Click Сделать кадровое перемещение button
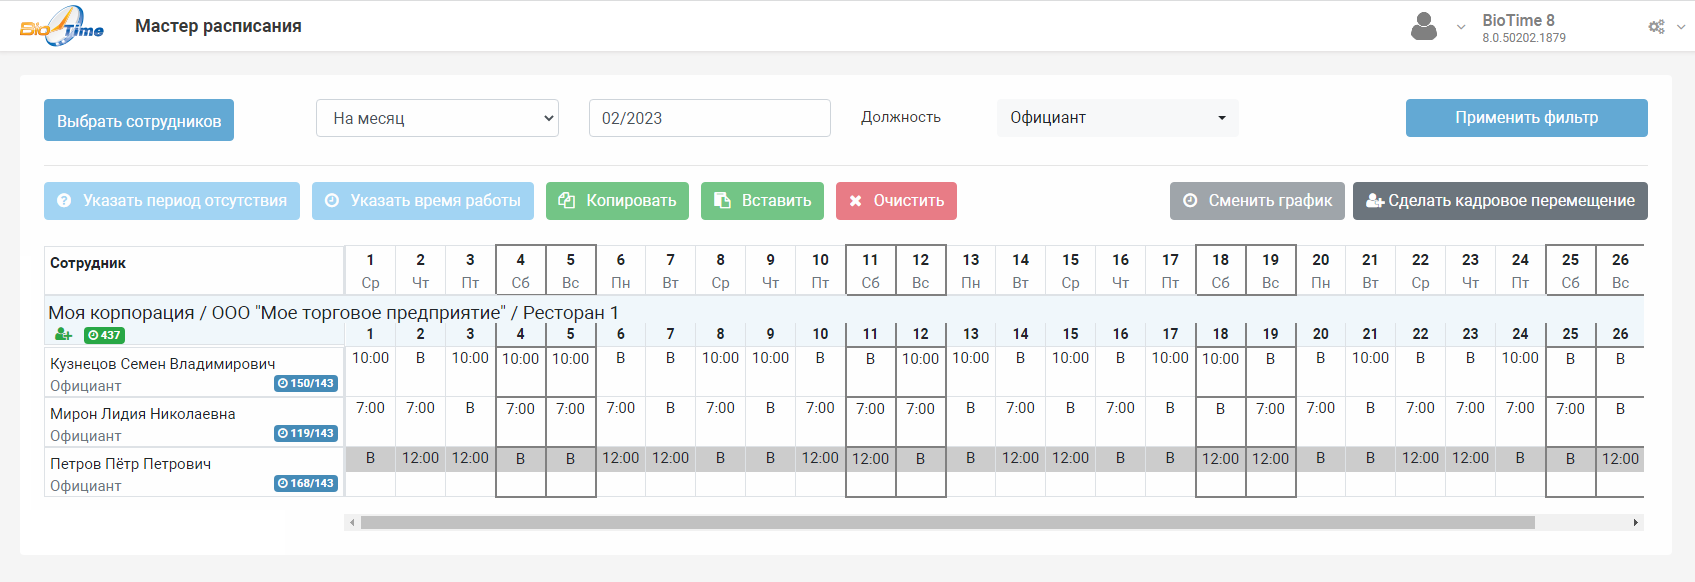1695x582 pixels. click(x=1500, y=201)
